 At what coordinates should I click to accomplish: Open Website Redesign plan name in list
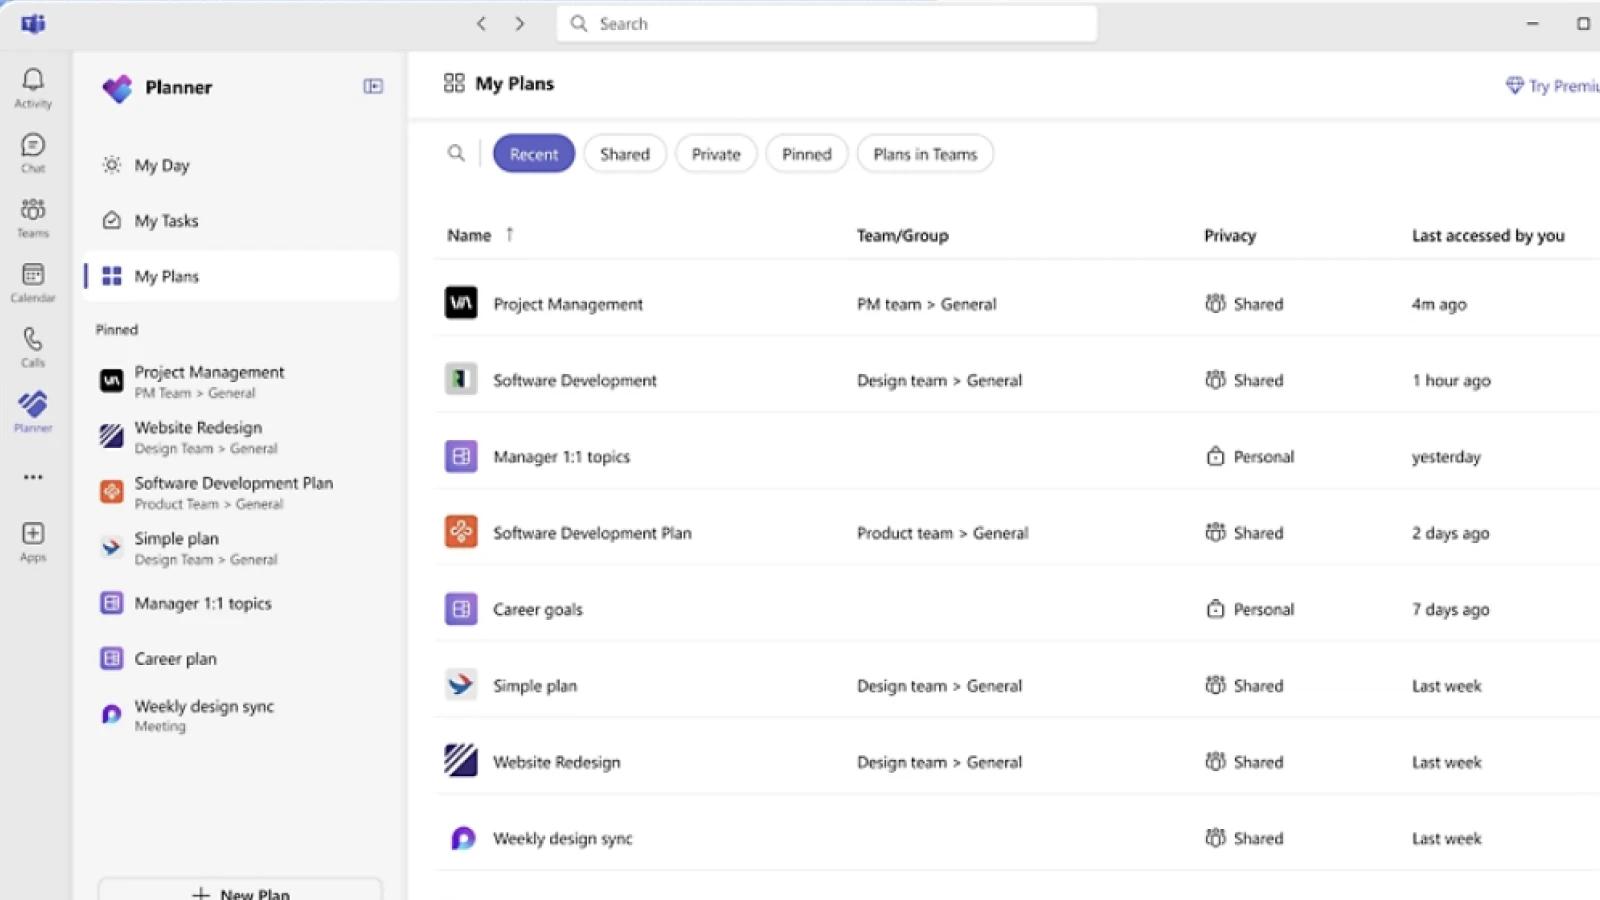tap(557, 762)
